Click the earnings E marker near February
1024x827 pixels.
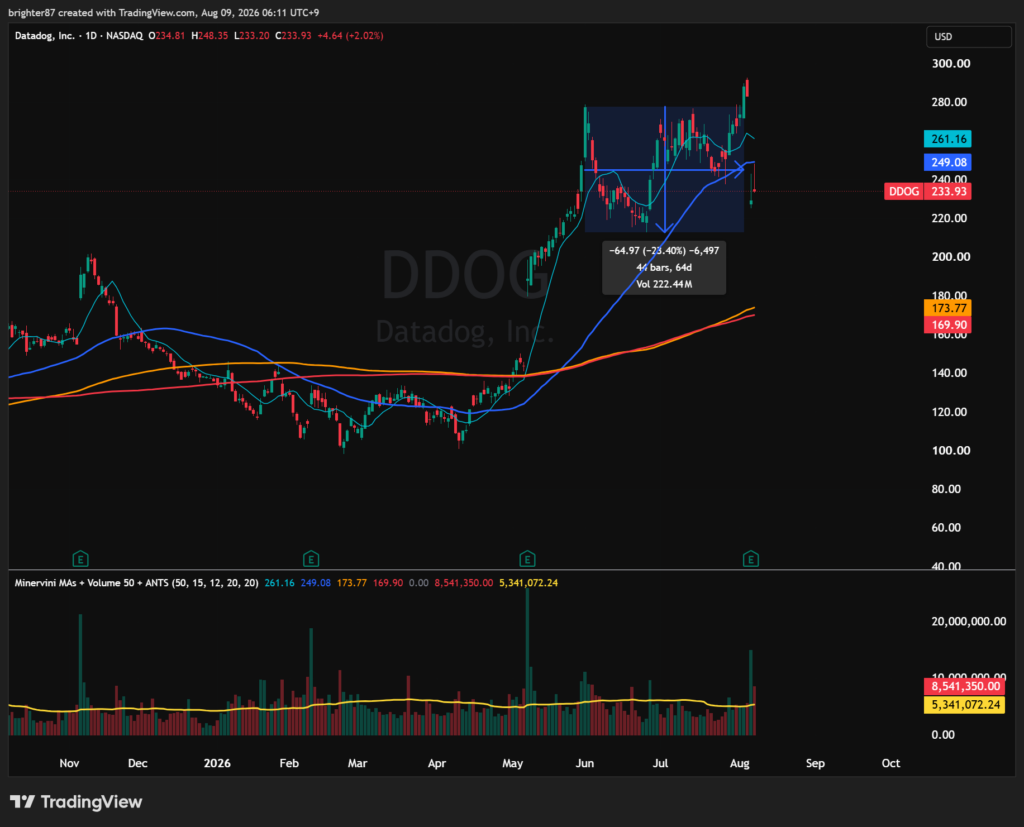(x=311, y=559)
